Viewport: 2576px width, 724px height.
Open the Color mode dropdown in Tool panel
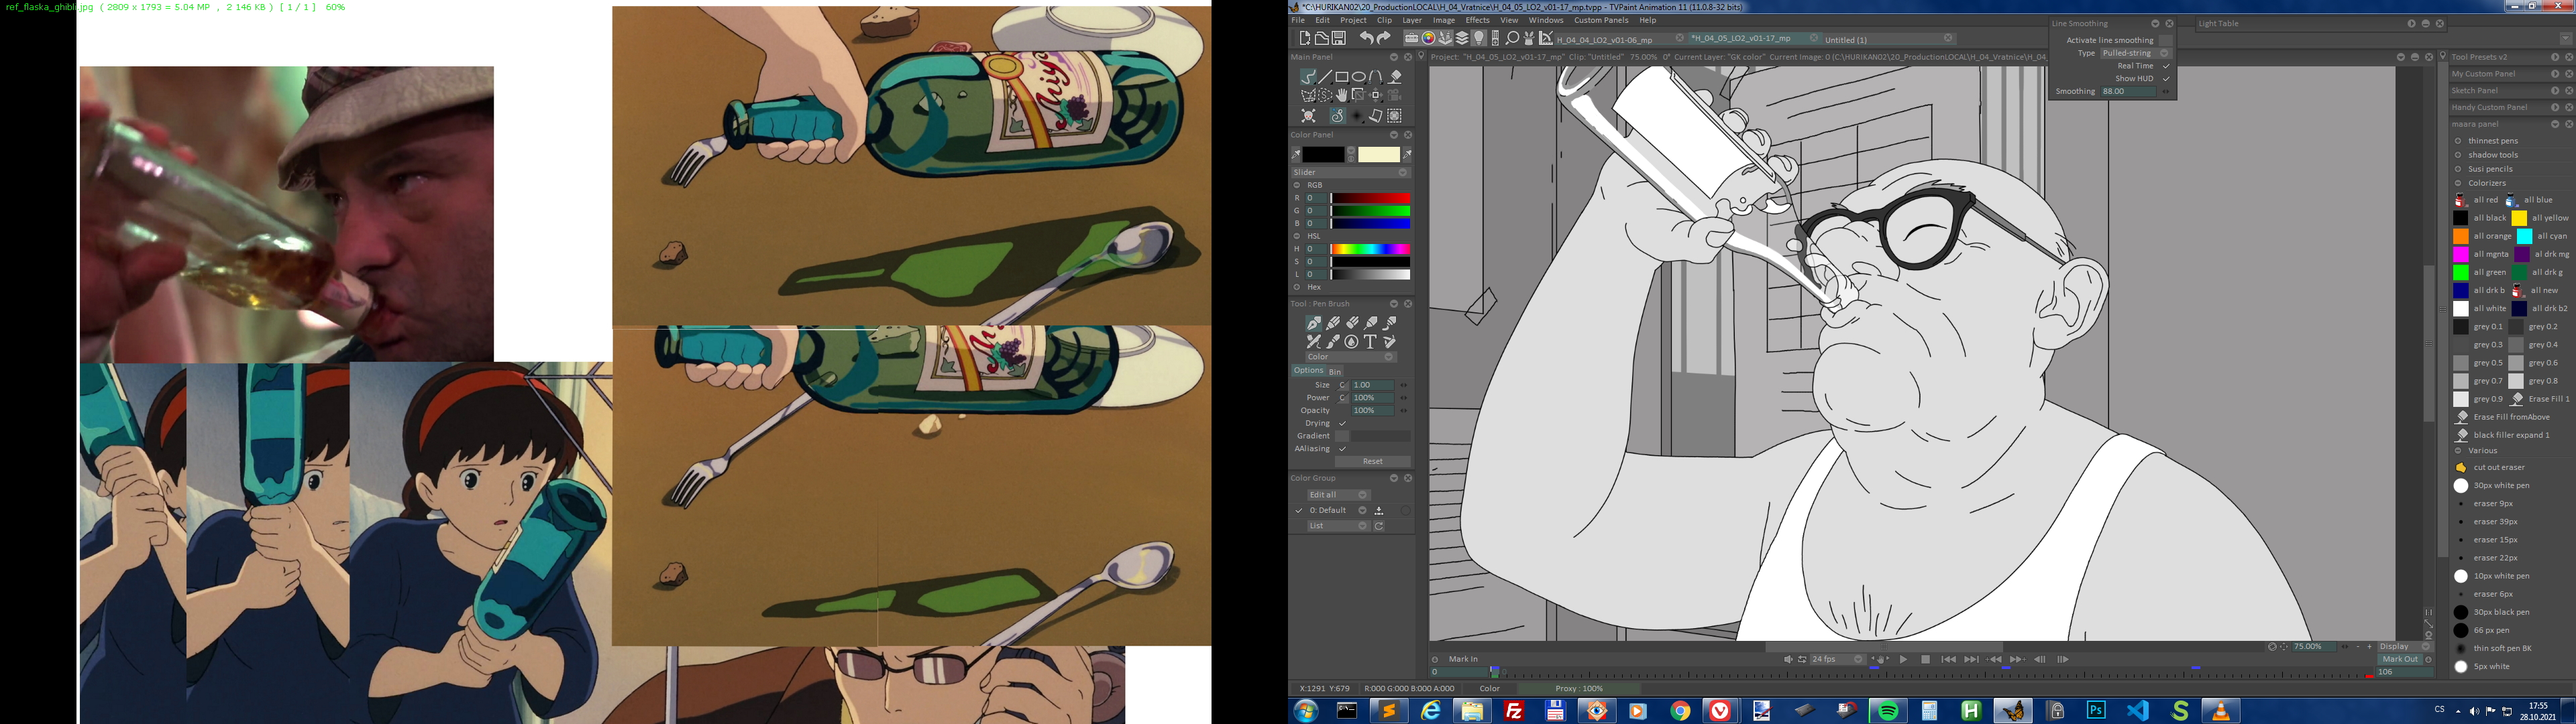1350,357
